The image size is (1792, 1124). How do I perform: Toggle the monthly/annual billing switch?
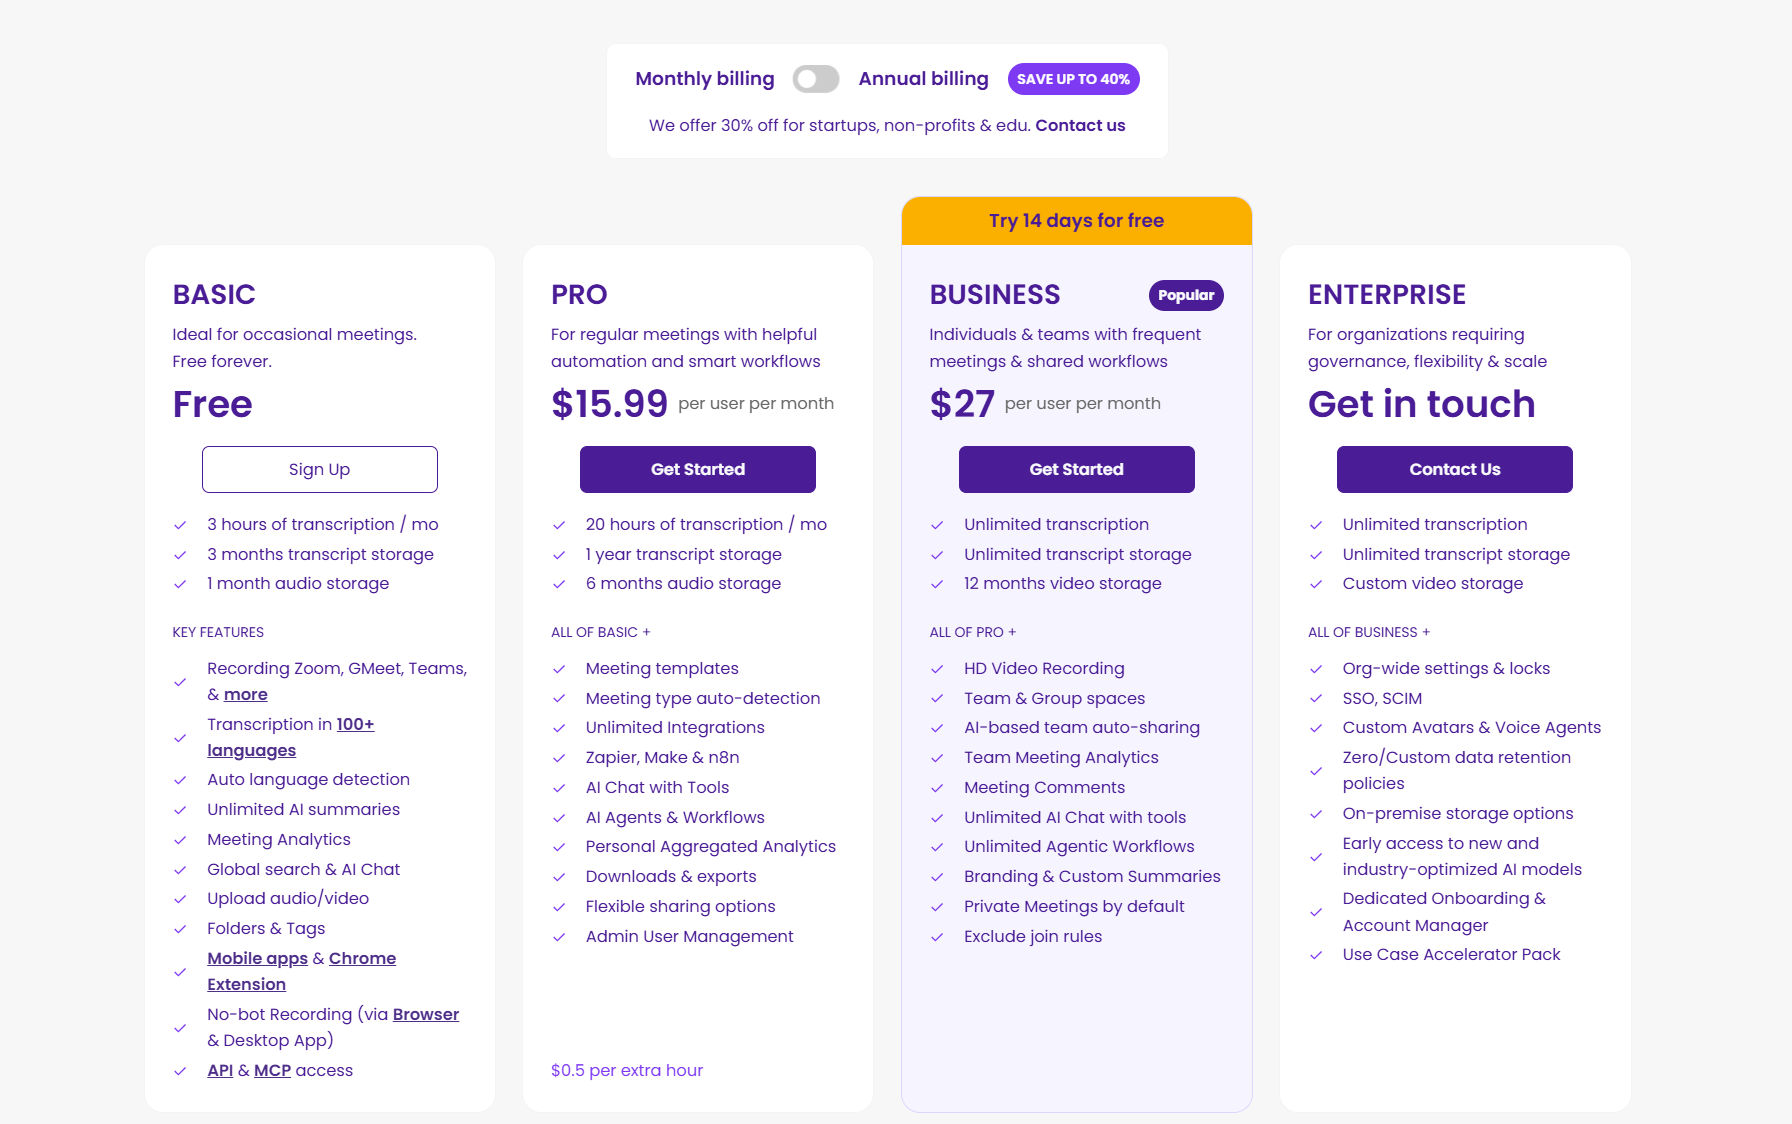click(815, 79)
